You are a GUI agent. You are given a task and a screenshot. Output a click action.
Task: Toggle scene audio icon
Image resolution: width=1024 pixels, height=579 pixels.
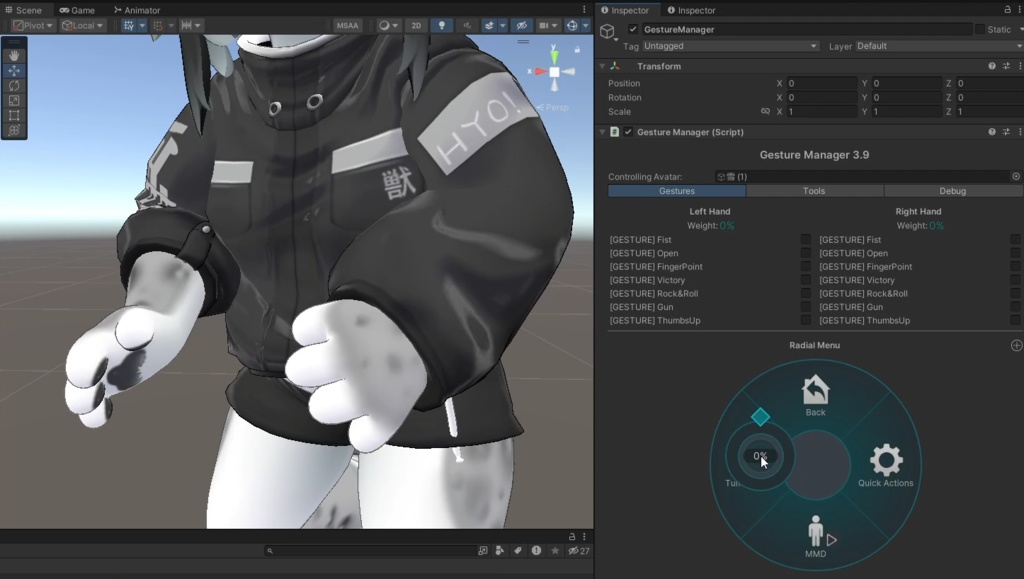tap(467, 25)
